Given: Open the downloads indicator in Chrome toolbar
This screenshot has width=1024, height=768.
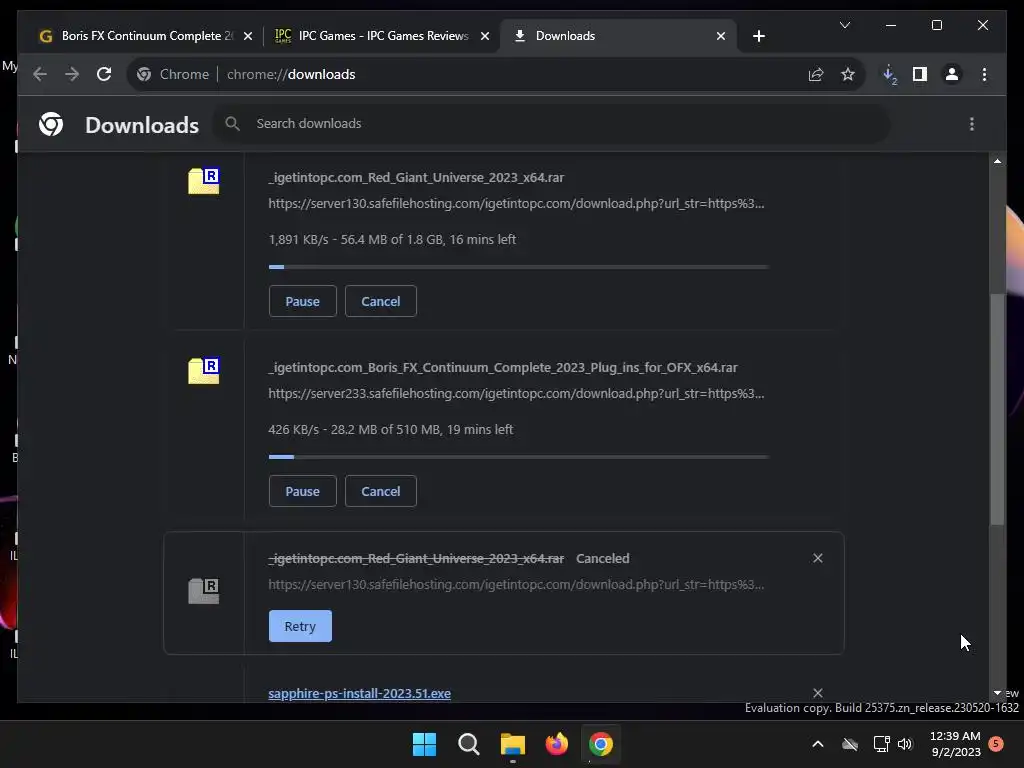Looking at the screenshot, I should point(889,74).
